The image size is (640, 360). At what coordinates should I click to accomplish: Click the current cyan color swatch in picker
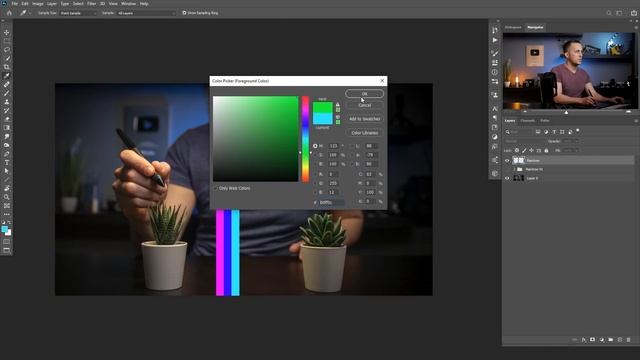coord(323,119)
